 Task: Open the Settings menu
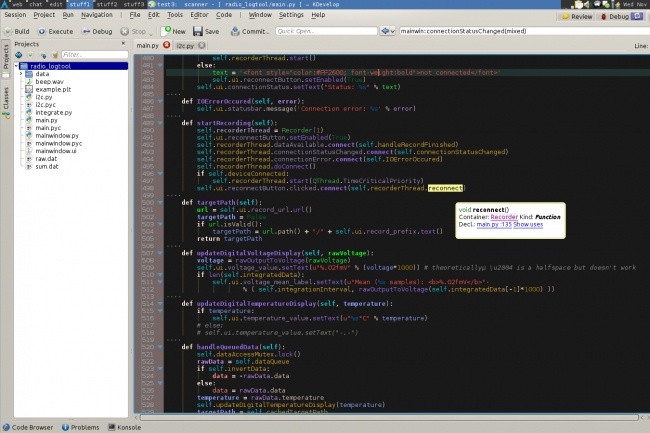(291, 15)
